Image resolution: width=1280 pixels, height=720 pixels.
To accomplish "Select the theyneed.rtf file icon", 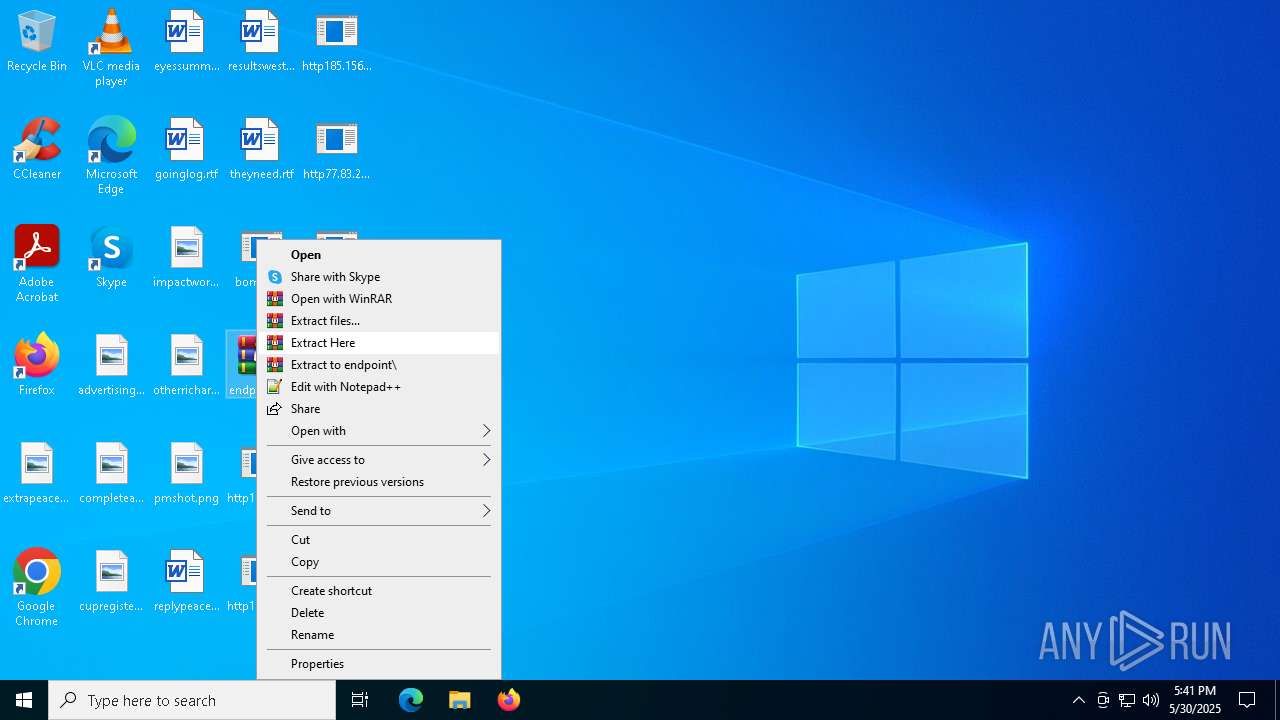I will (261, 150).
